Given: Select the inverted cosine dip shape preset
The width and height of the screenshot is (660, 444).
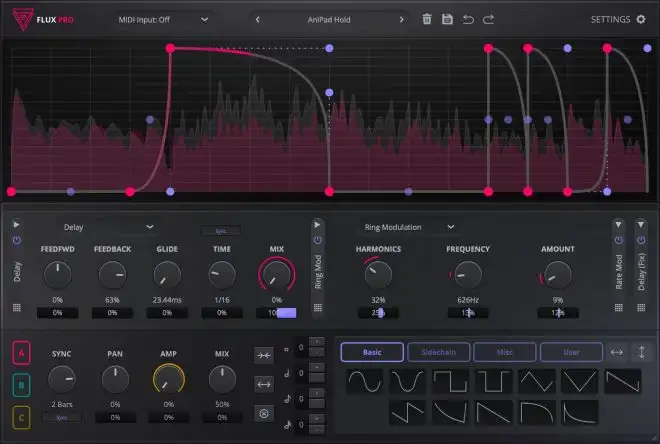Looking at the screenshot, I should click(408, 381).
